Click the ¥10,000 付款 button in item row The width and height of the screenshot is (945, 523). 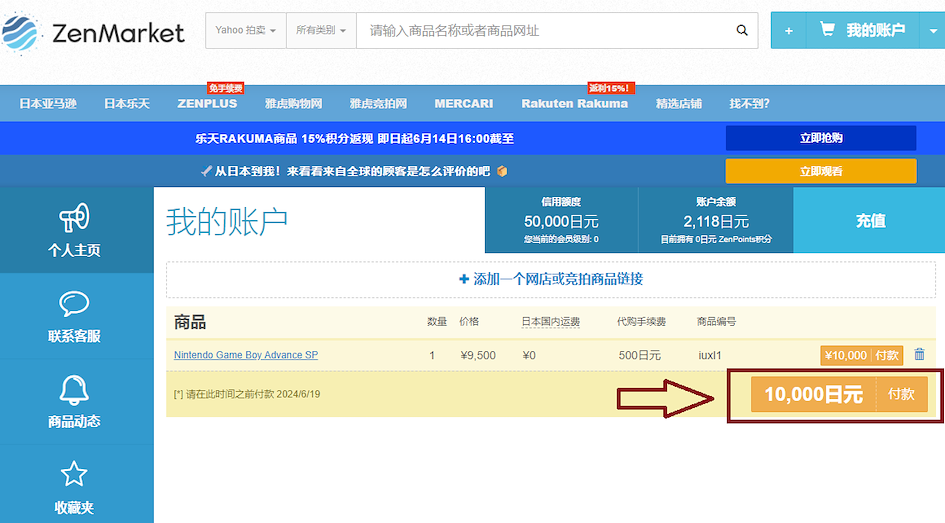click(x=862, y=355)
